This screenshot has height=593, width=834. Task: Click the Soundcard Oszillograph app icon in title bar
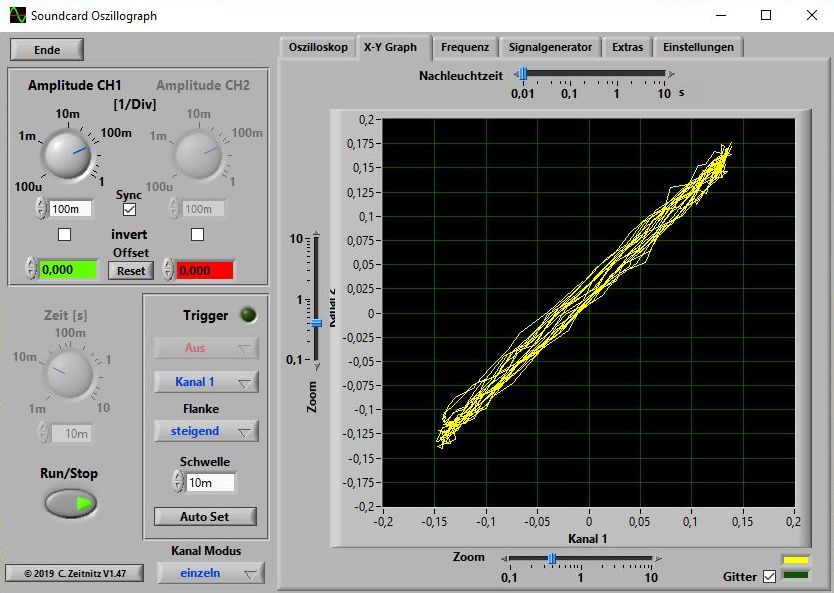pyautogui.click(x=17, y=16)
